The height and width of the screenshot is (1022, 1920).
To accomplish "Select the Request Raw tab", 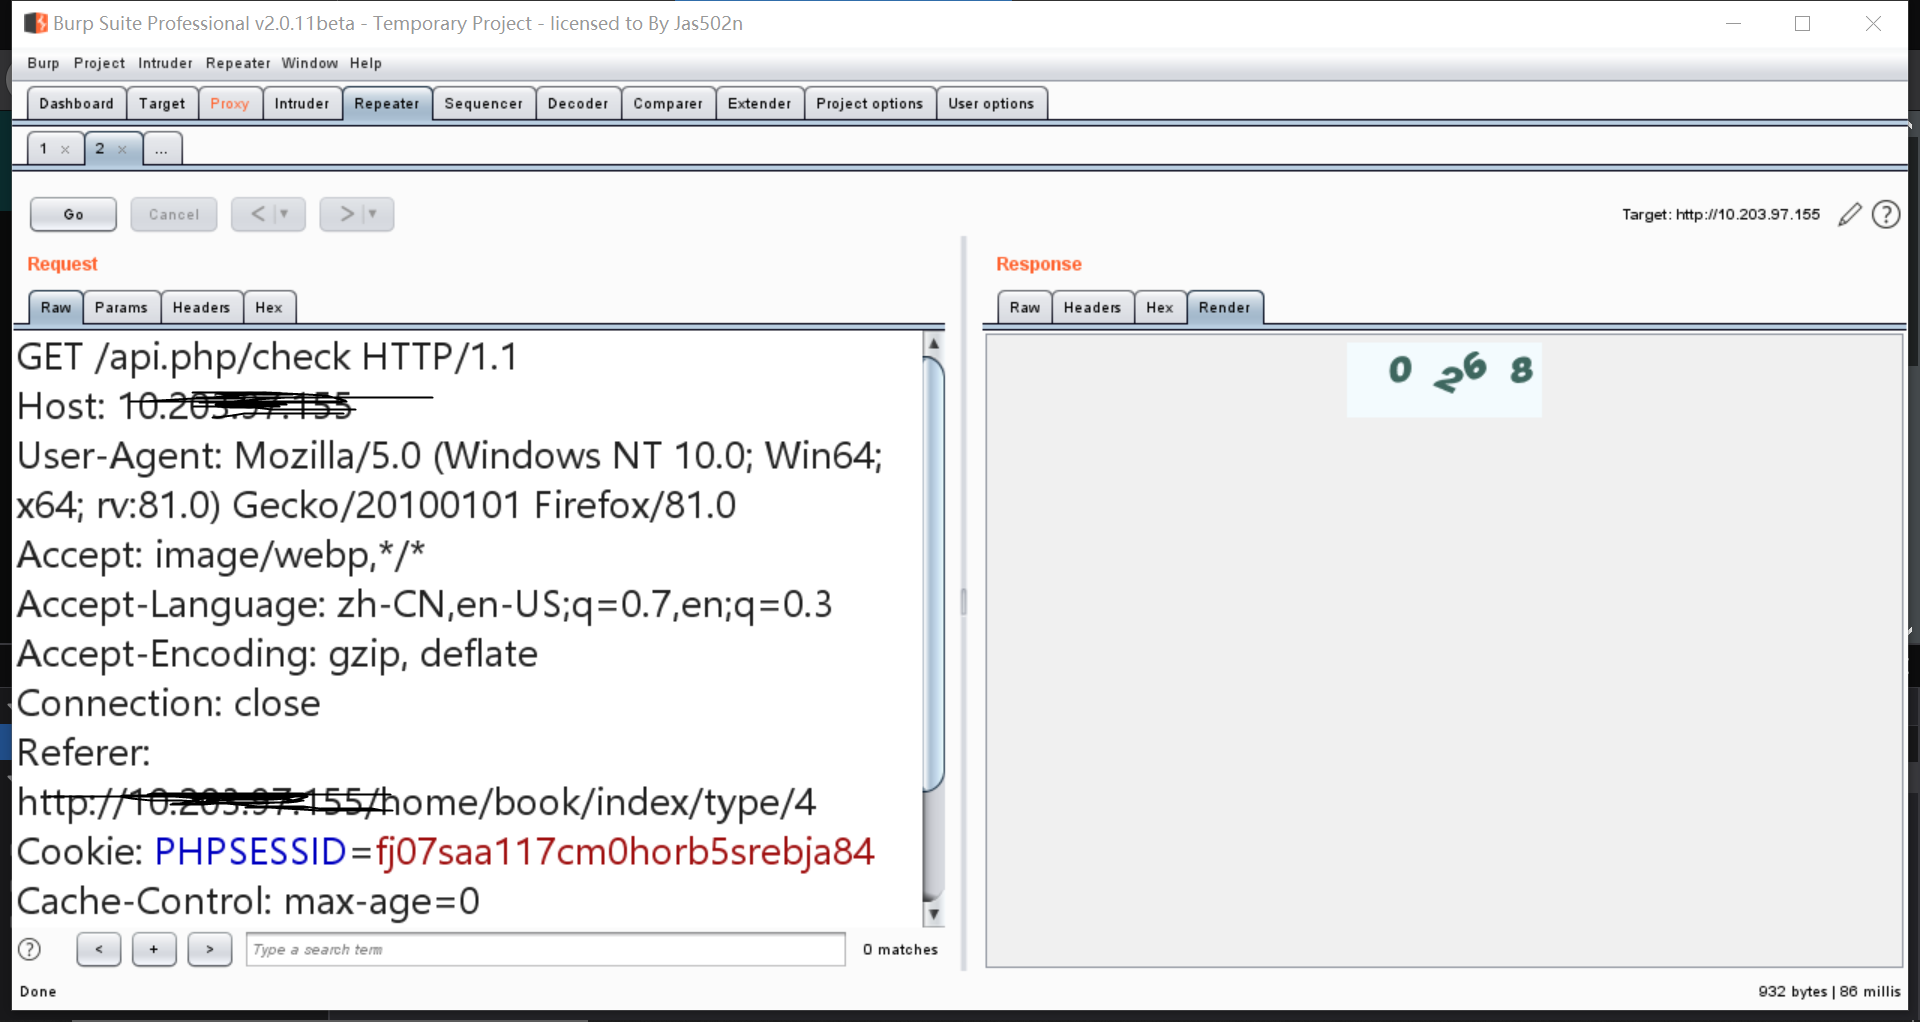I will click(56, 308).
